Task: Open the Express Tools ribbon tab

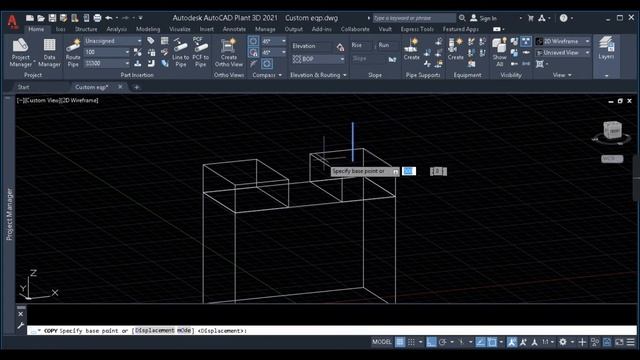Action: tap(417, 29)
